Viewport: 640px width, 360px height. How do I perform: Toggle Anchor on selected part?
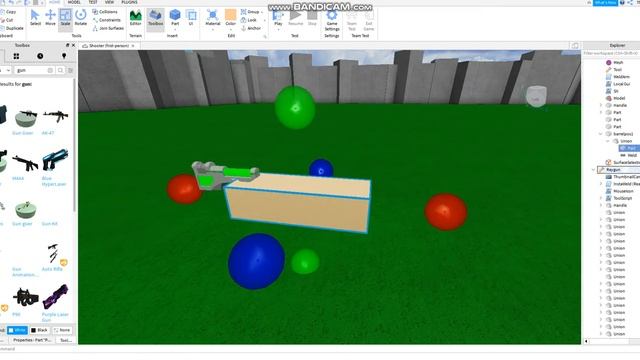tap(251, 28)
